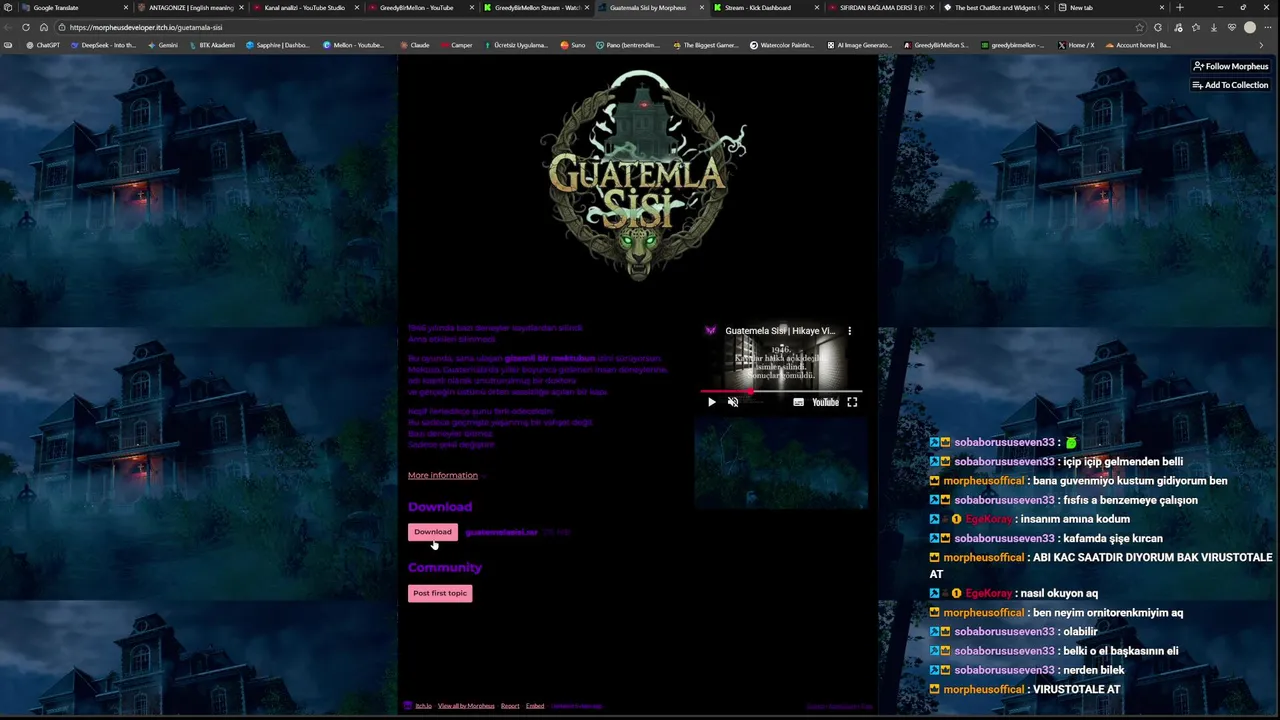Click the Report link in footer
Image resolution: width=1280 pixels, height=720 pixels.
pyautogui.click(x=510, y=706)
